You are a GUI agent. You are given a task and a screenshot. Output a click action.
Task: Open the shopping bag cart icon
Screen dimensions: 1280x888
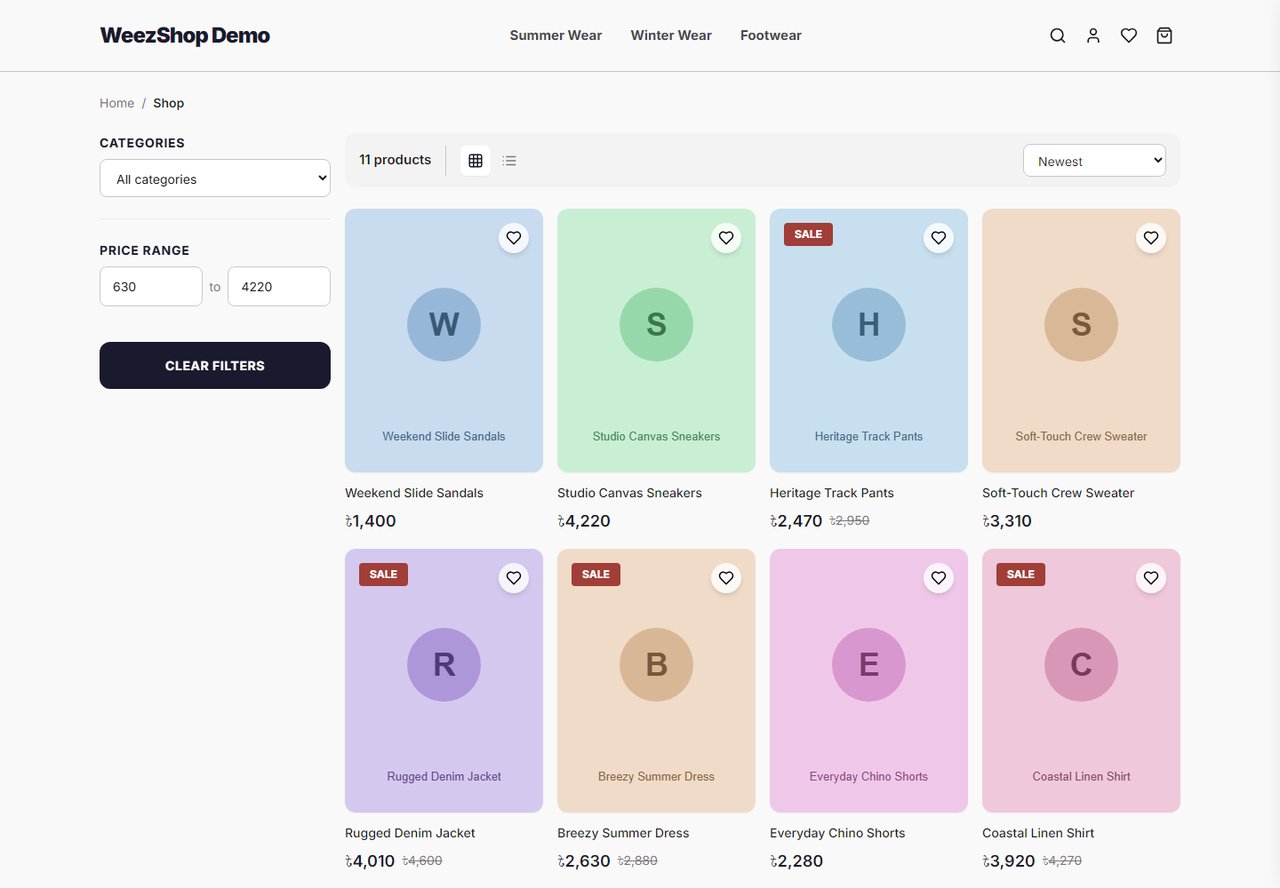pyautogui.click(x=1164, y=36)
